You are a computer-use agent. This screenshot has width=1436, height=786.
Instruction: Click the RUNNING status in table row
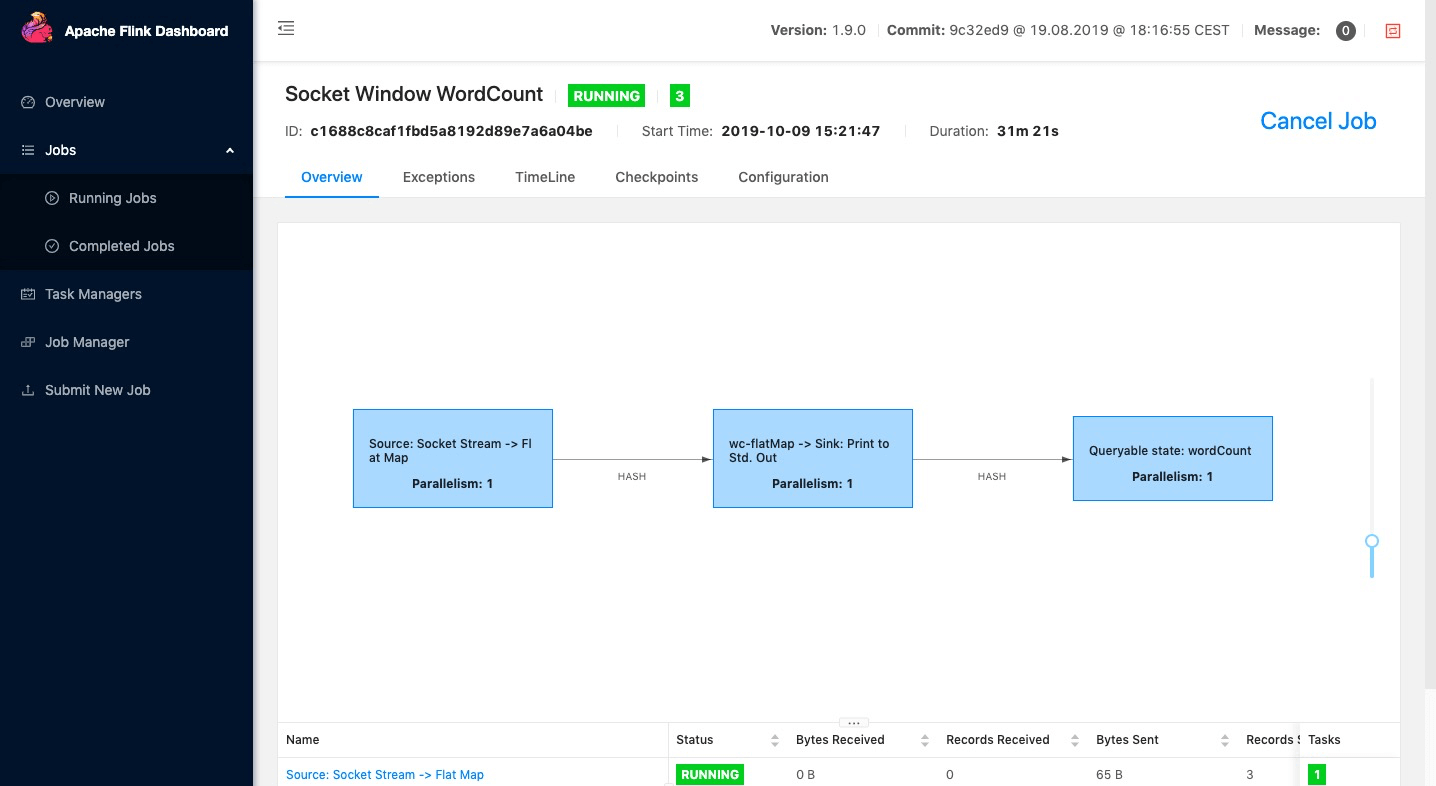coord(710,775)
